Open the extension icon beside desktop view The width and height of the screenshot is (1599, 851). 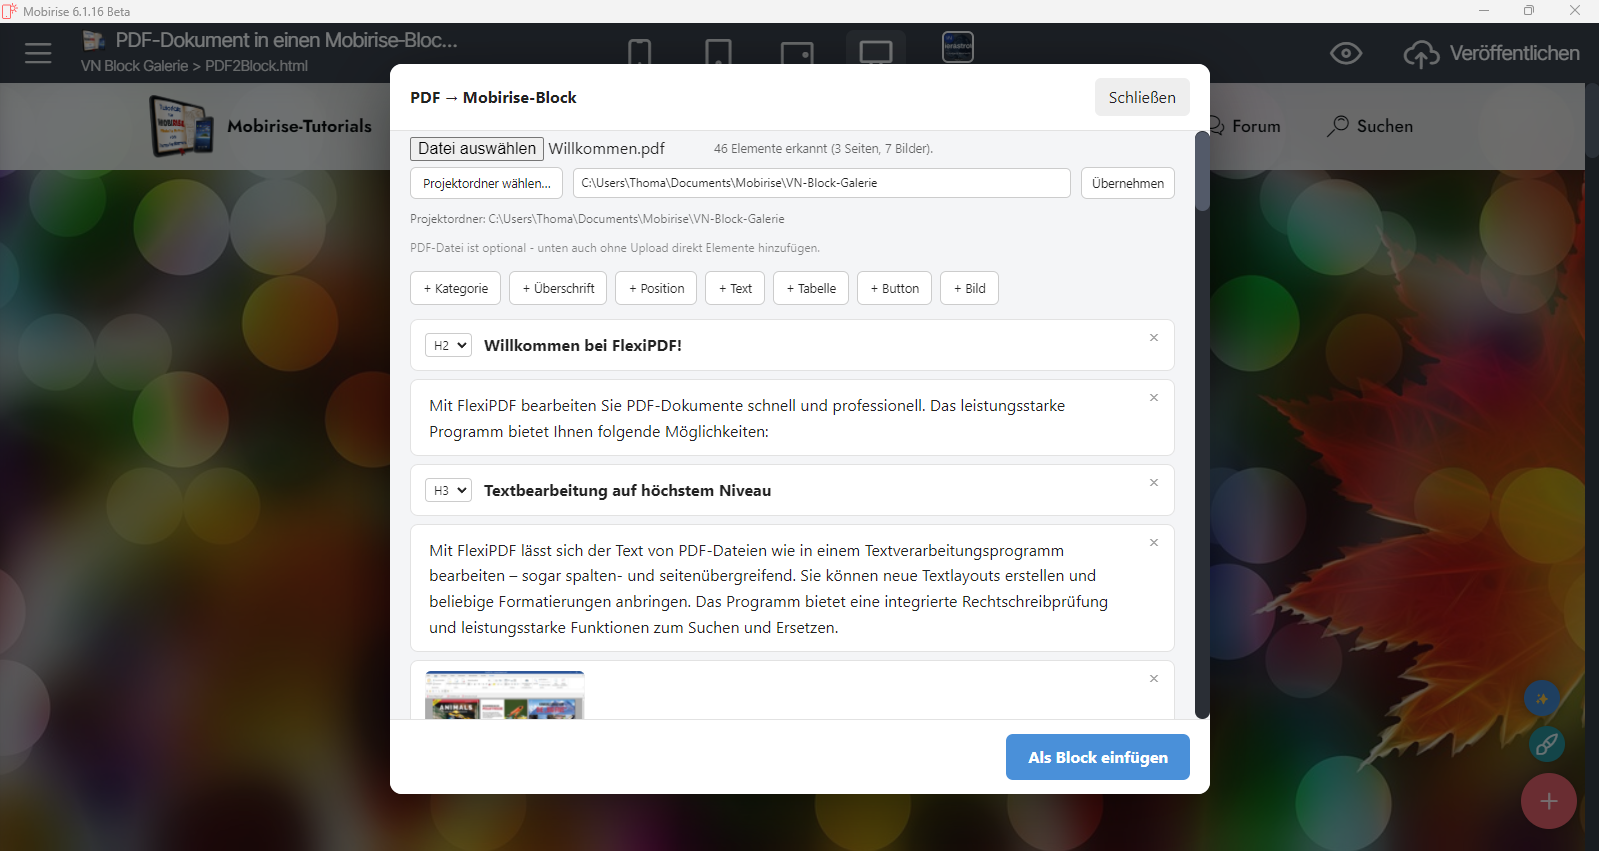958,47
